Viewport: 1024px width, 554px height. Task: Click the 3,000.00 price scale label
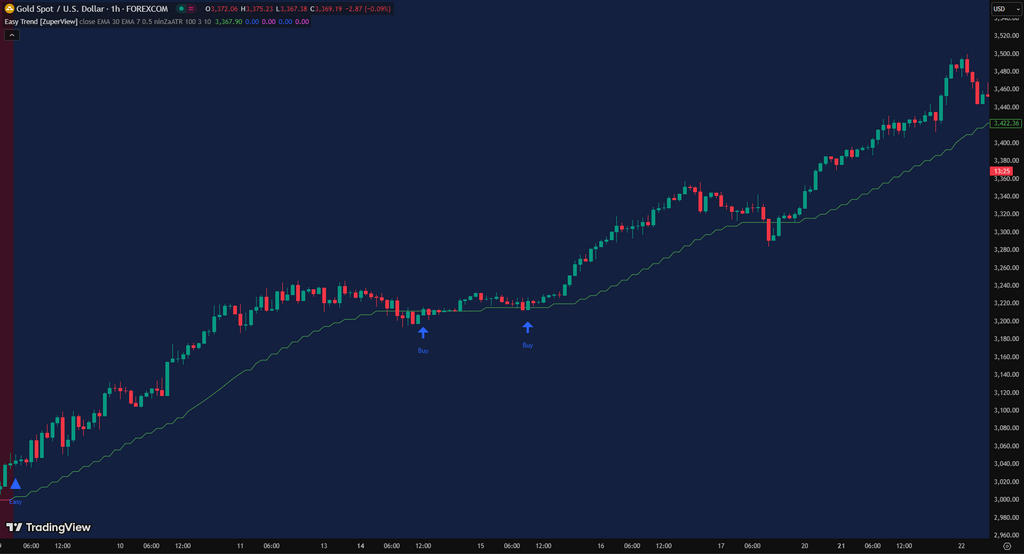click(1006, 499)
